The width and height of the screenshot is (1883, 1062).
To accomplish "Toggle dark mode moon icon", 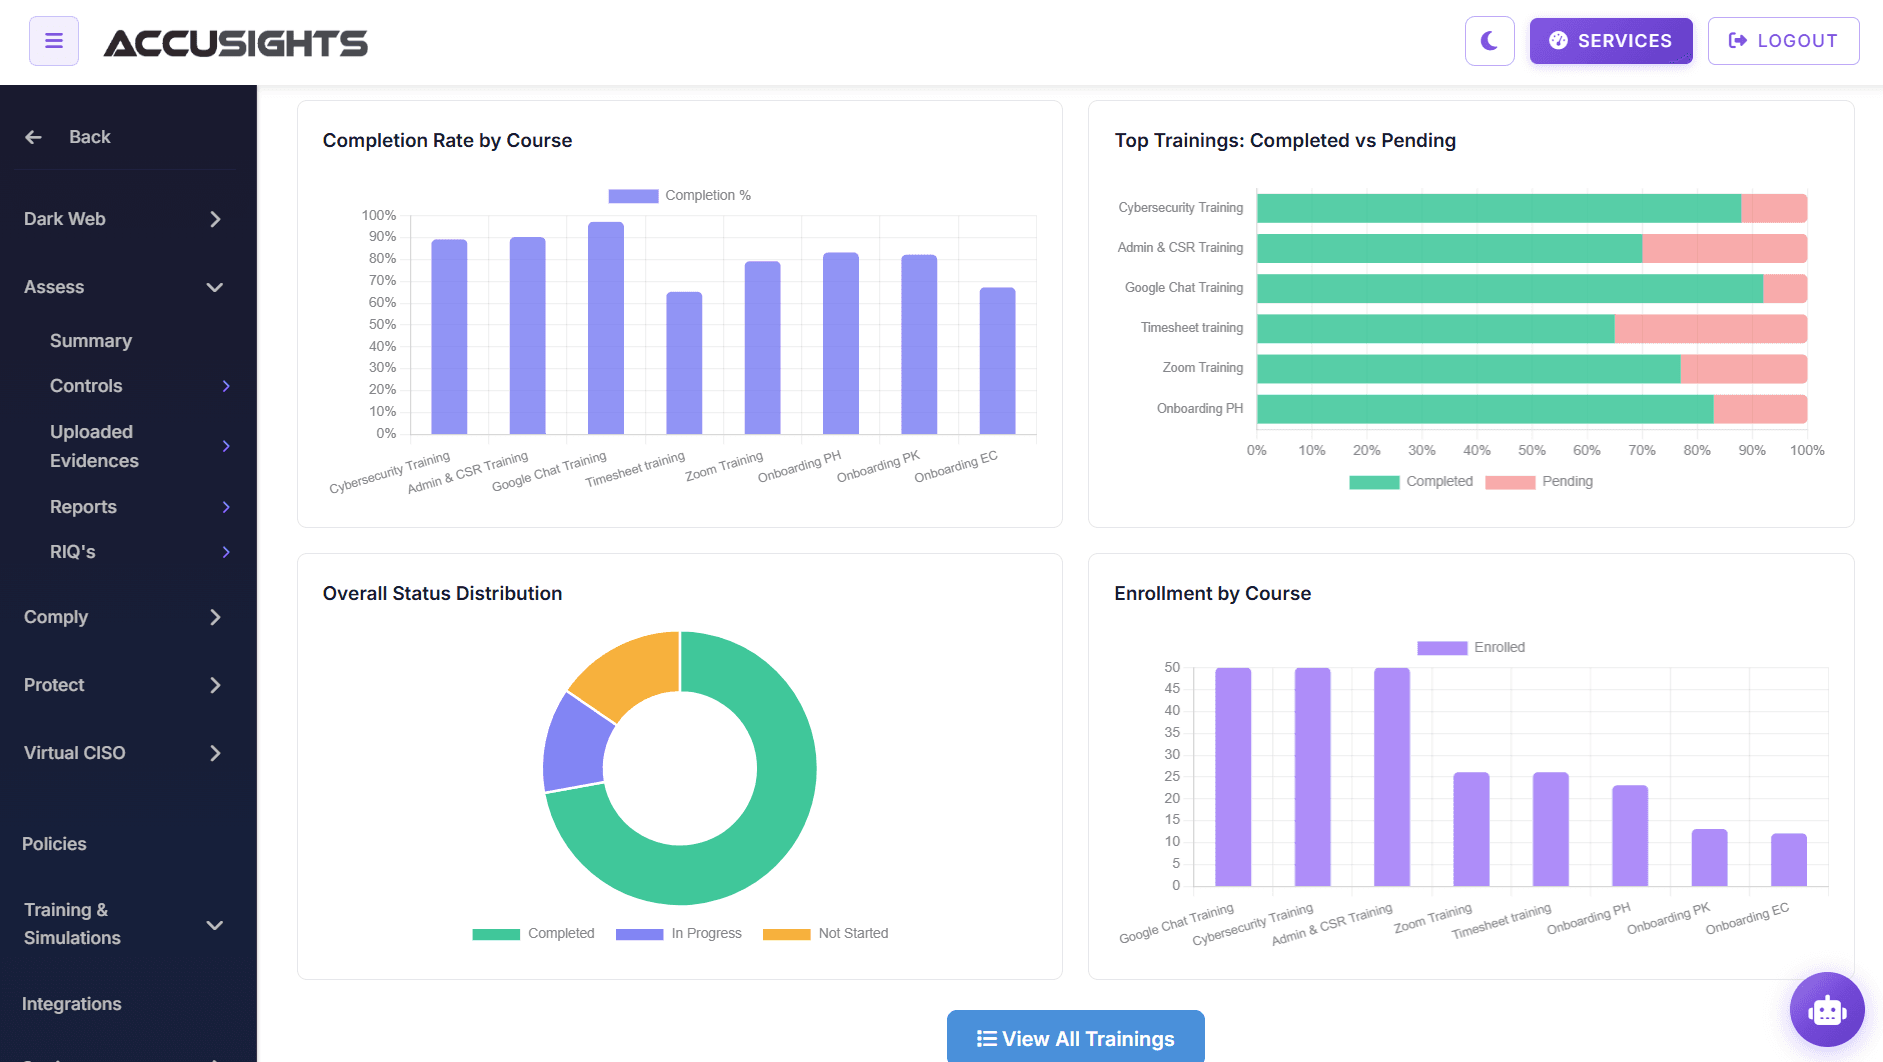I will click(x=1489, y=41).
